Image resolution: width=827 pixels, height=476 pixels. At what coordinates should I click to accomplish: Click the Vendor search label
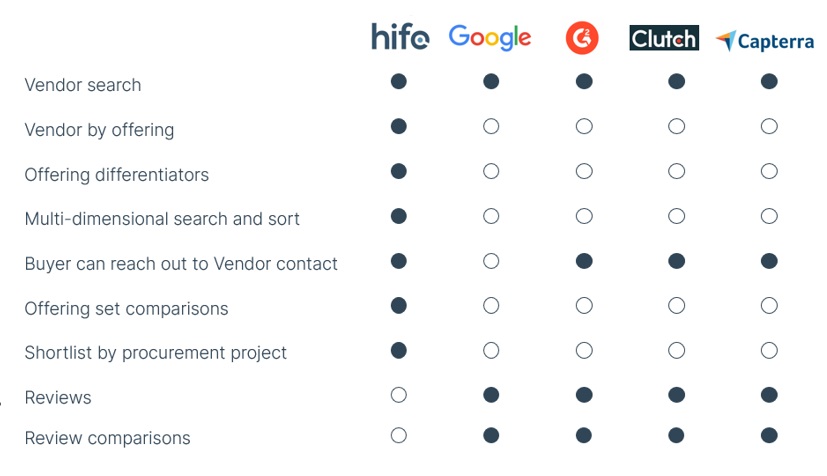(83, 85)
